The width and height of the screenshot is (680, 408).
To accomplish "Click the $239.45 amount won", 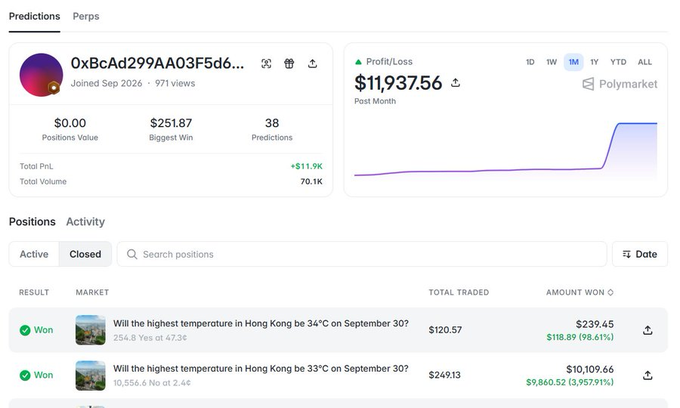I will coord(595,324).
